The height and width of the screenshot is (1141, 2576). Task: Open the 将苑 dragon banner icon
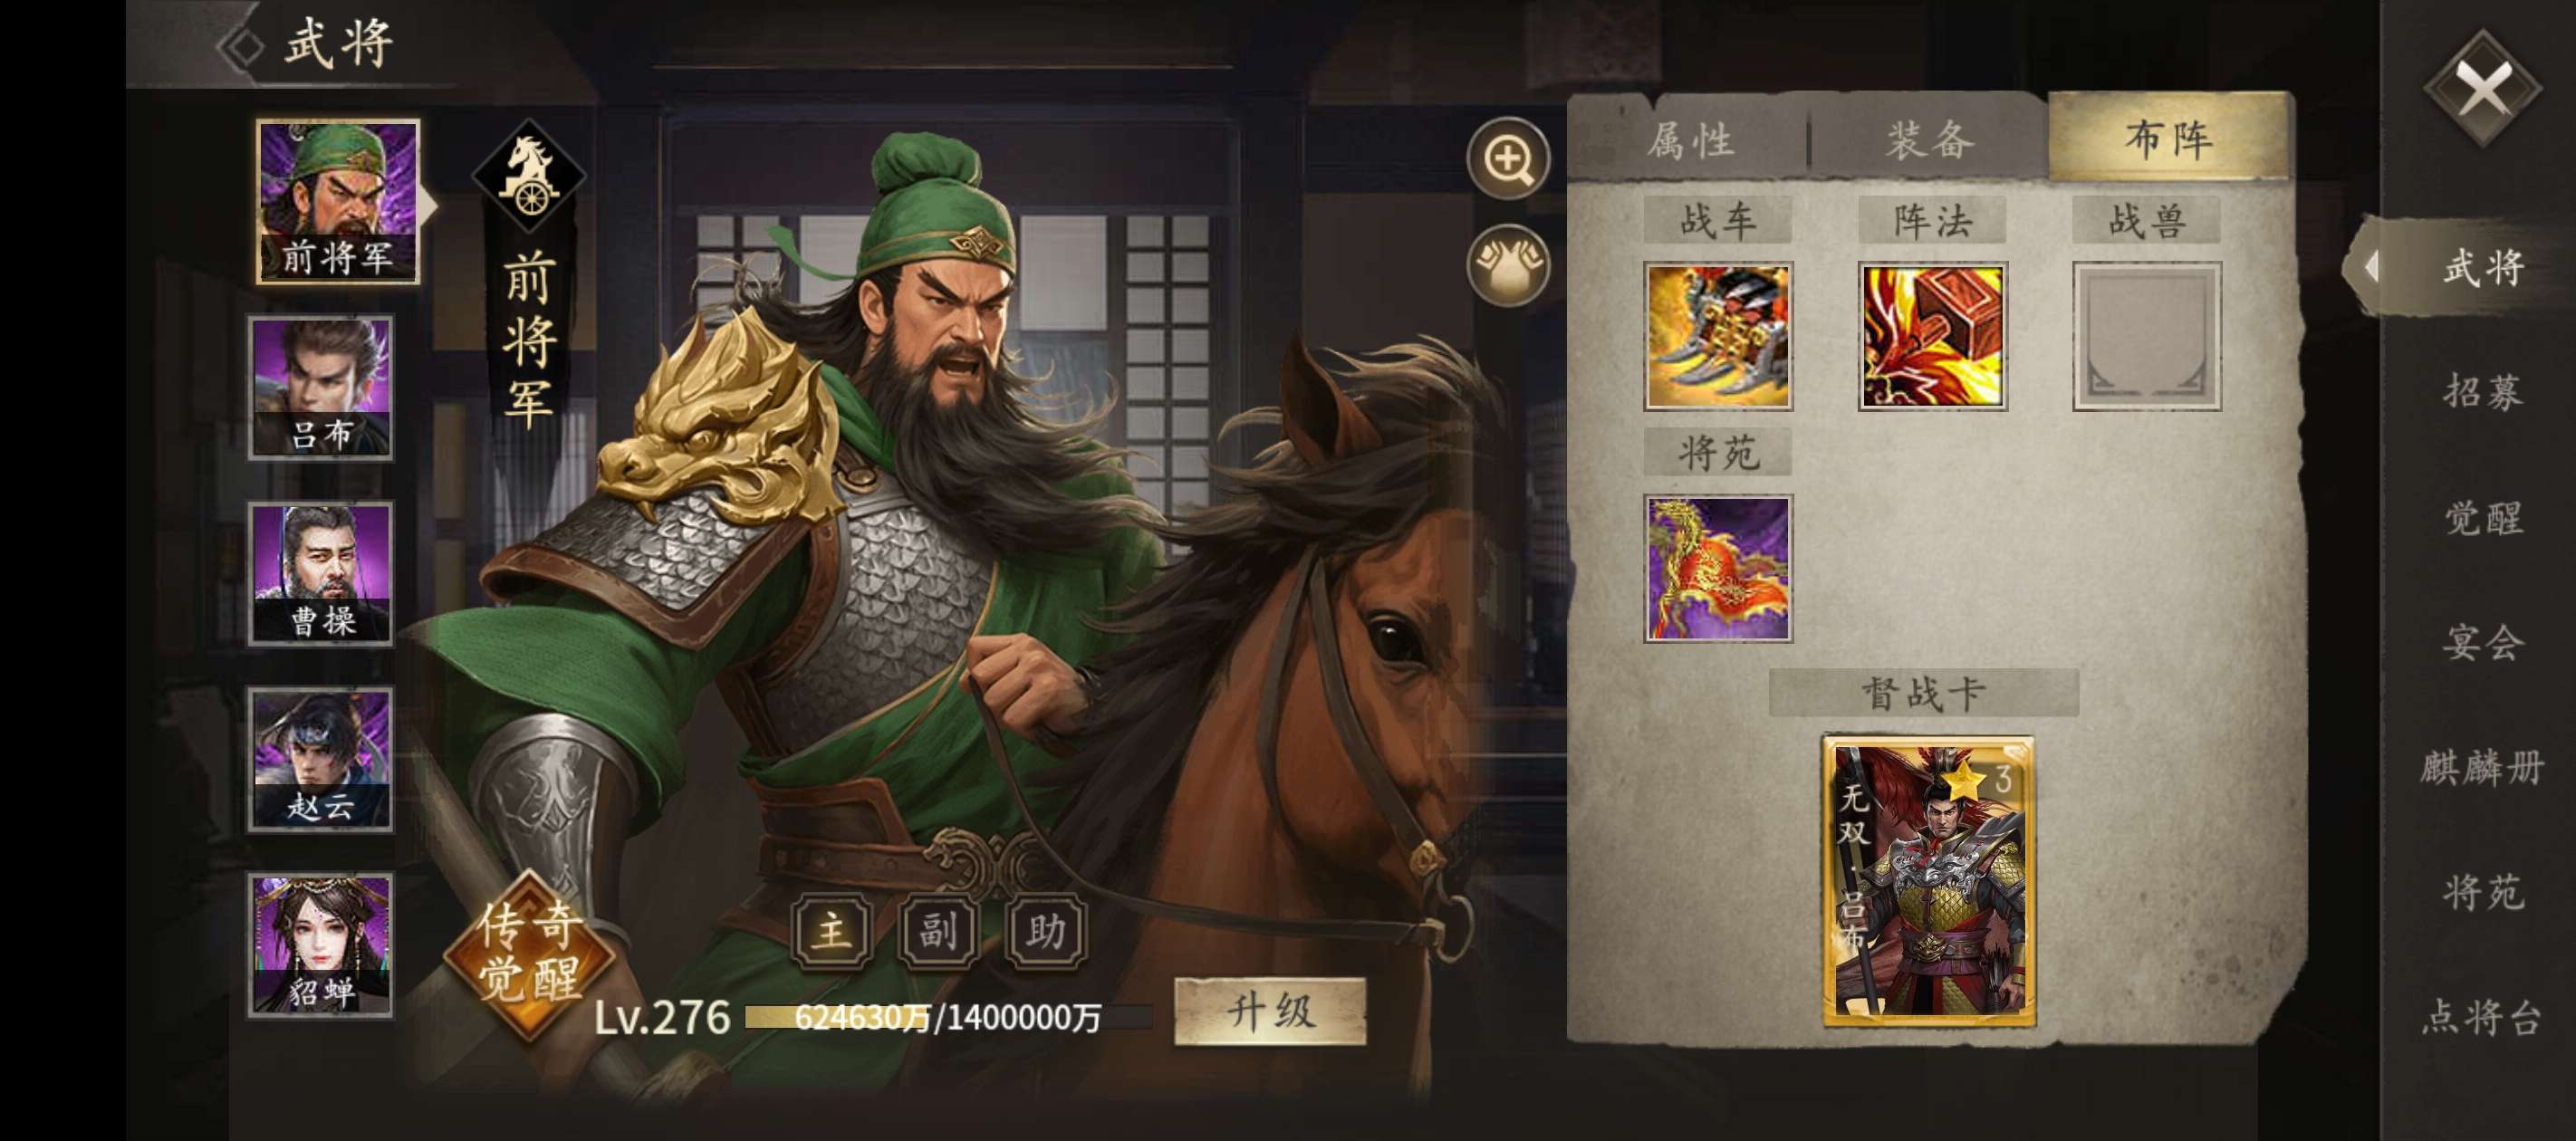click(1718, 568)
